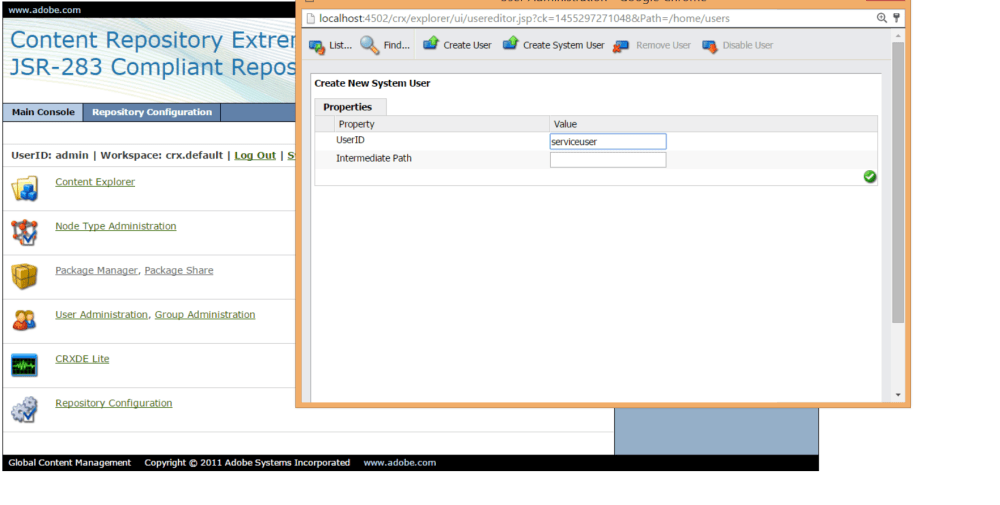The image size is (1000, 505).
Task: Focus the Intermediate Path input field
Action: [608, 159]
